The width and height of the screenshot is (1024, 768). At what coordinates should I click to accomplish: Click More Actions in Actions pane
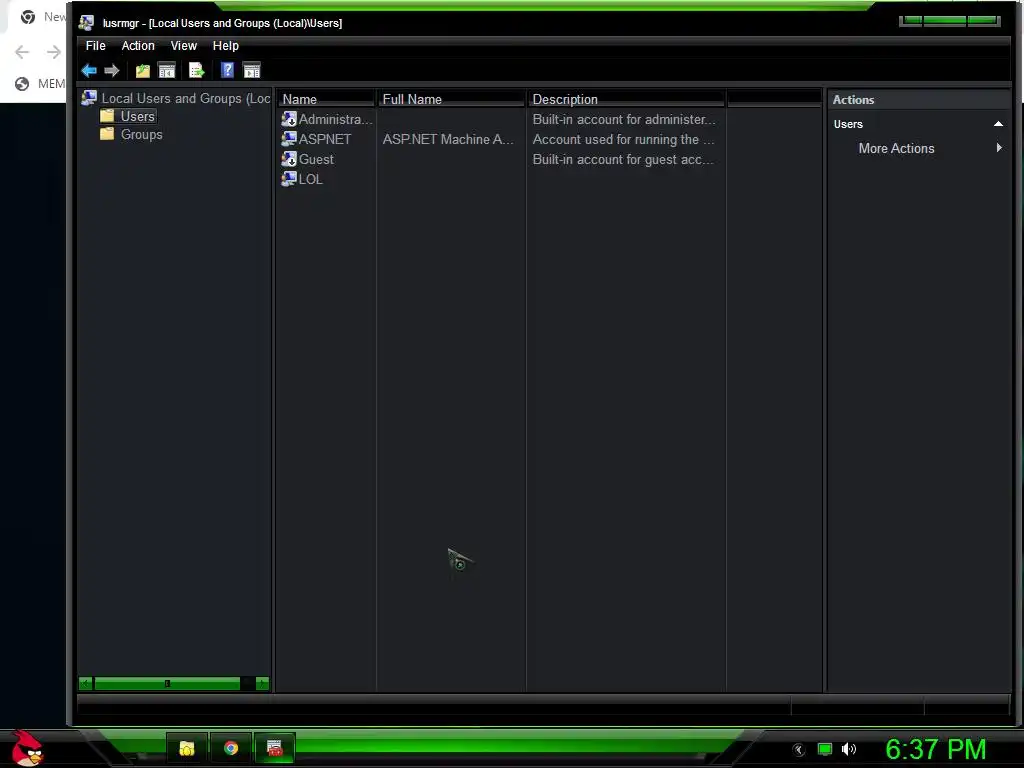(896, 148)
